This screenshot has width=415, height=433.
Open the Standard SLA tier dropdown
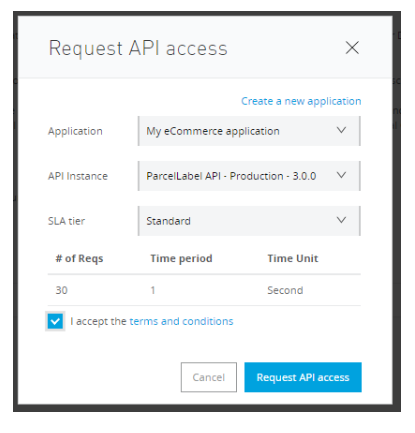pos(249,221)
